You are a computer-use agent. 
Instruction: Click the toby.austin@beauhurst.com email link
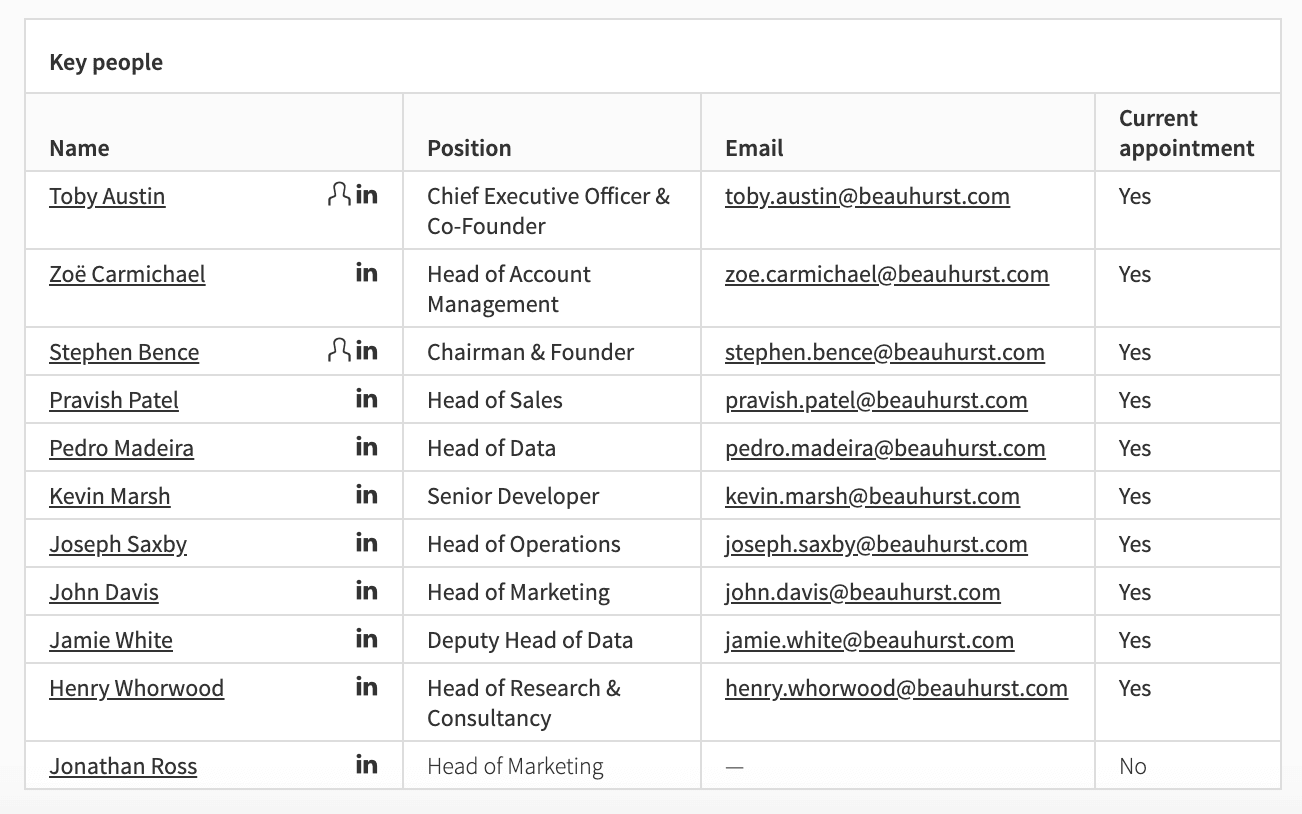click(867, 196)
